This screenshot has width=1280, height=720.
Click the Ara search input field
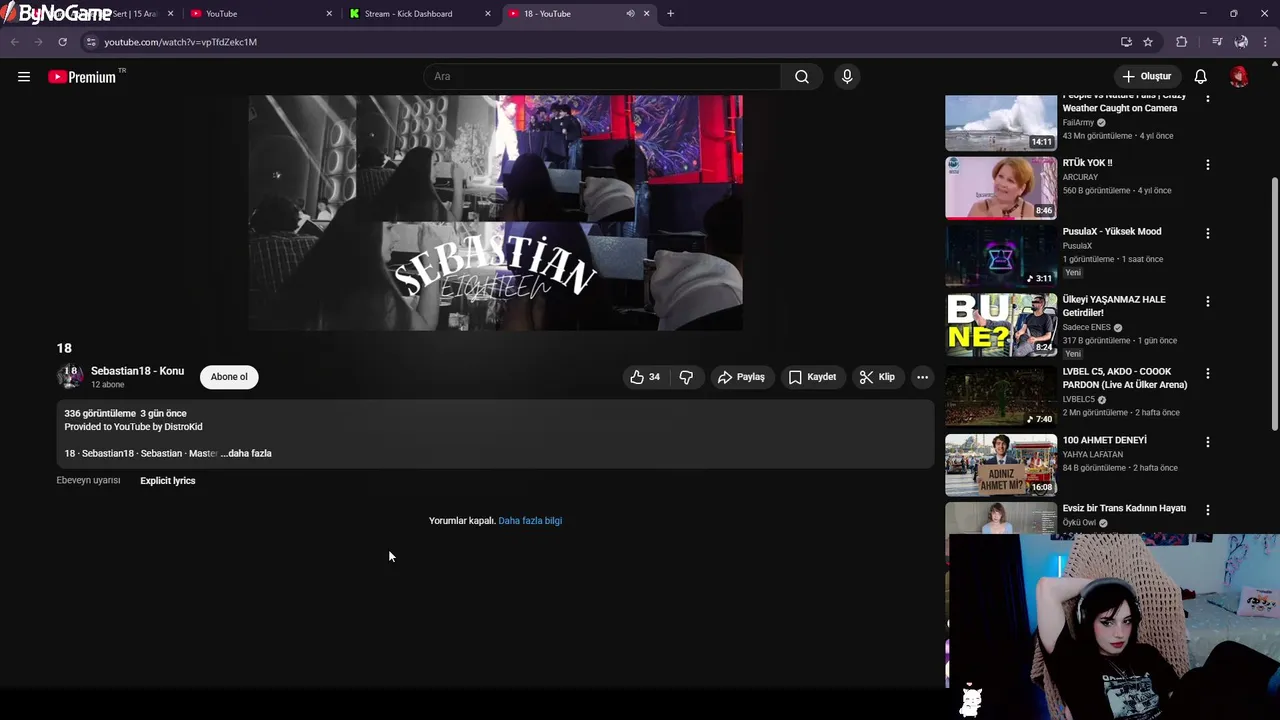(x=603, y=77)
